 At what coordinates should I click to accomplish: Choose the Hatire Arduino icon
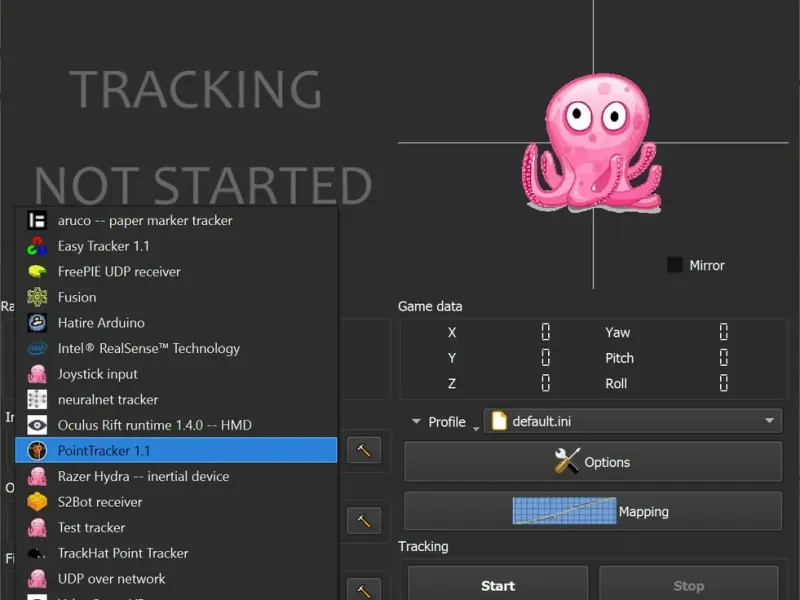(37, 322)
